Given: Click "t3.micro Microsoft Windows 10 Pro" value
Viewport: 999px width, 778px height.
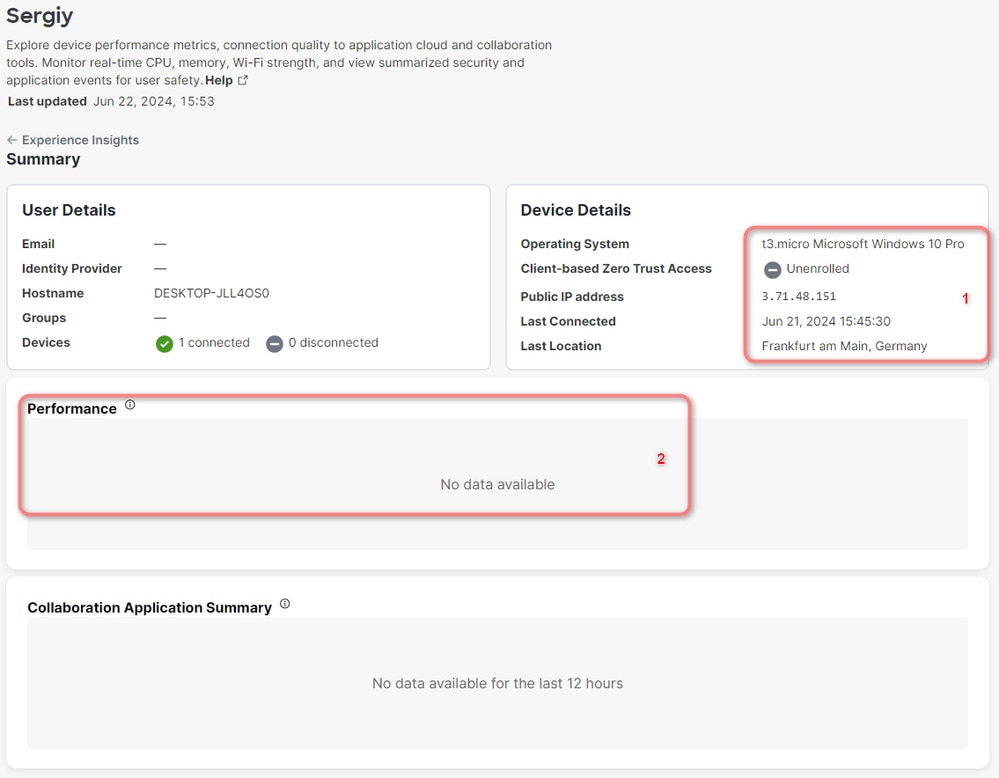Looking at the screenshot, I should pyautogui.click(x=863, y=244).
